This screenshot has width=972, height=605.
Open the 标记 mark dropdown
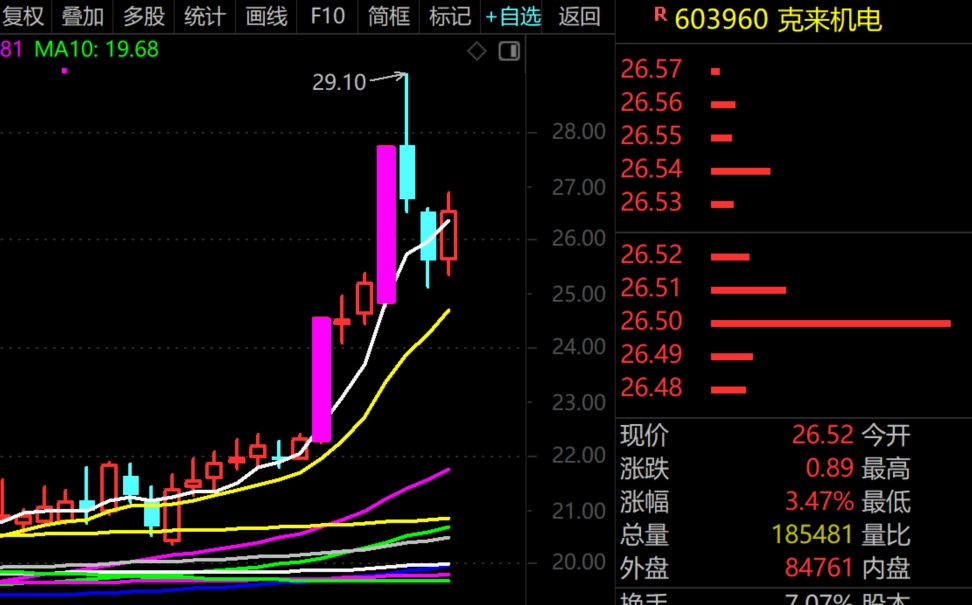point(449,16)
